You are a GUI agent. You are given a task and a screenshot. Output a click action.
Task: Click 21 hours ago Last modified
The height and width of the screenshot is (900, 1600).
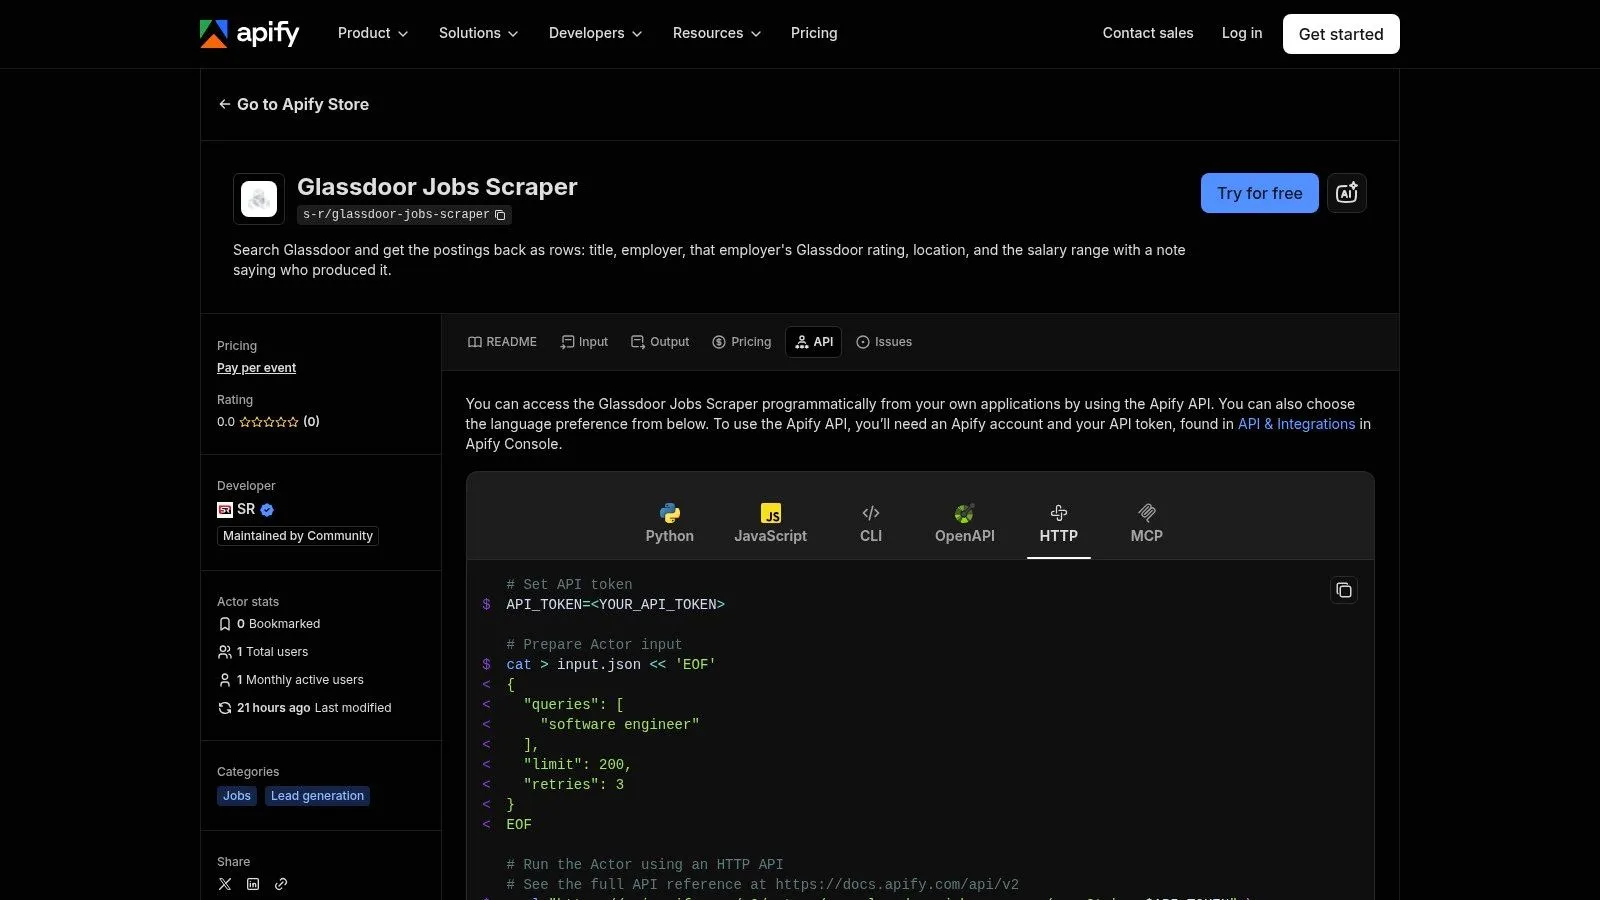pos(305,708)
